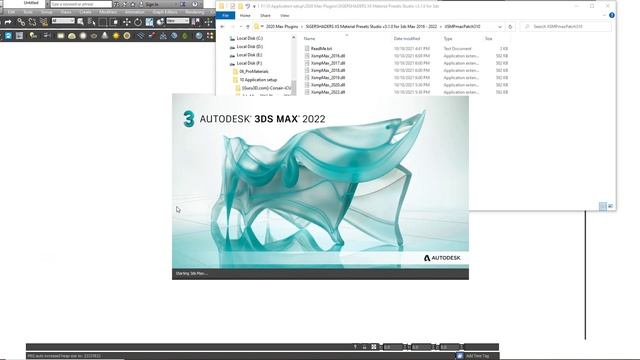Switch to the Home tab in File Explorer
The image size is (640, 360).
[x=245, y=16]
